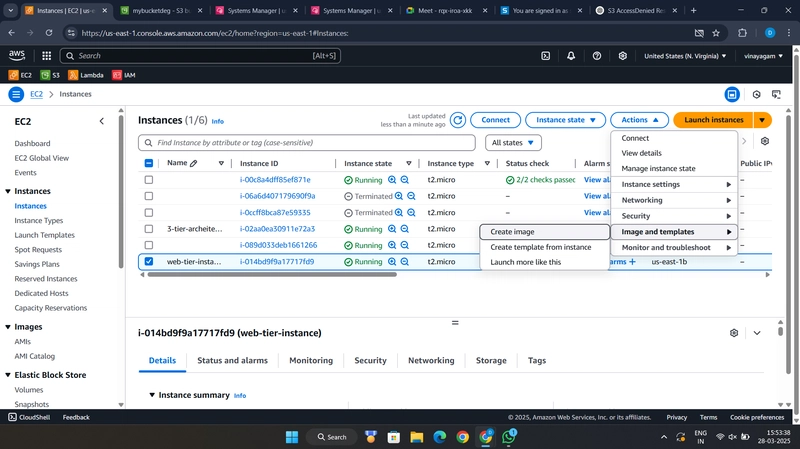Choose Create image from submenu
The height and width of the screenshot is (449, 800).
point(544,232)
